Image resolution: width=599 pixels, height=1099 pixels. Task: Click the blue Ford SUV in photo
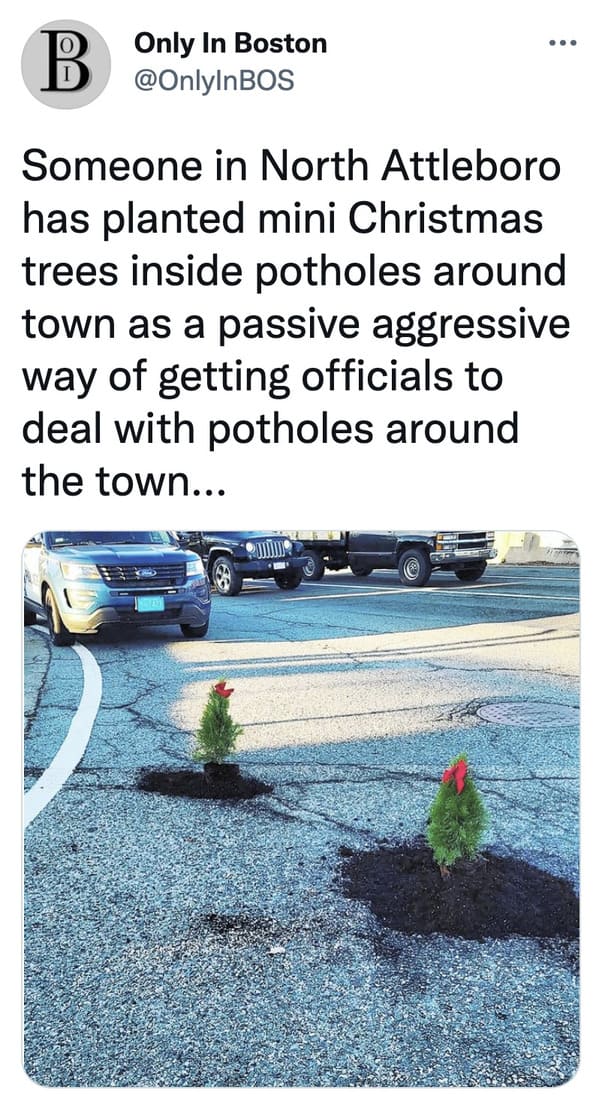click(x=116, y=585)
